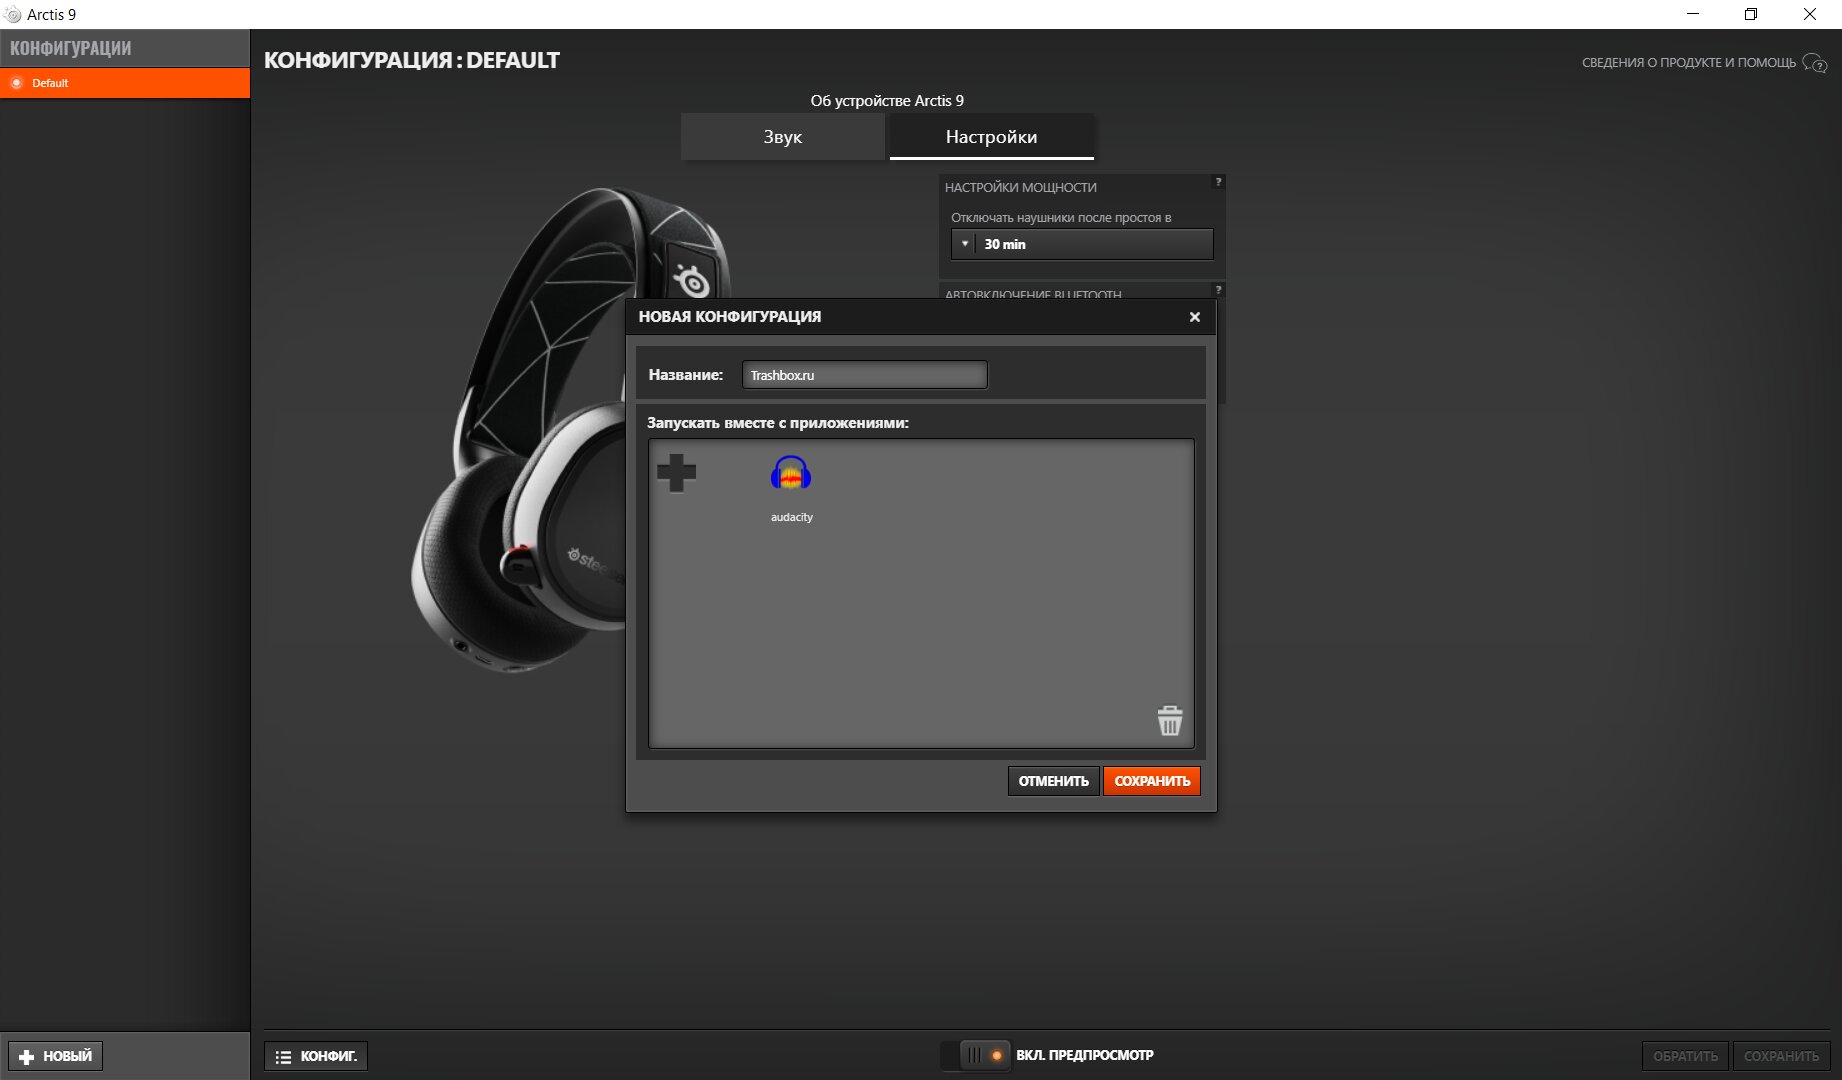Save the new configuration with Сохранить
The image size is (1842, 1080).
click(1152, 781)
